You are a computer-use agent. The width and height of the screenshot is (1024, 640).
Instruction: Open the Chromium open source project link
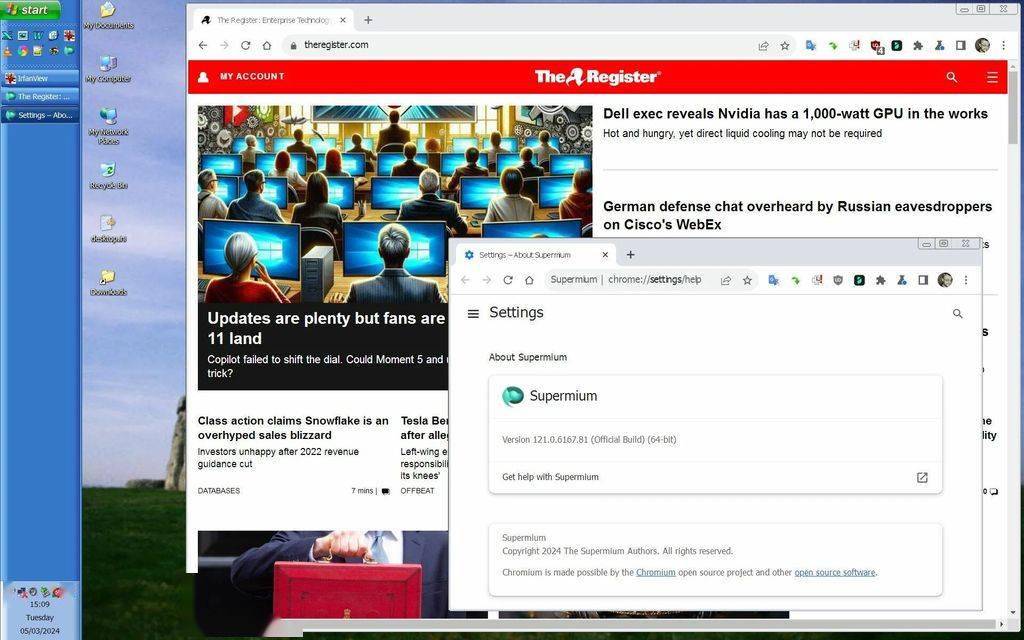[656, 572]
